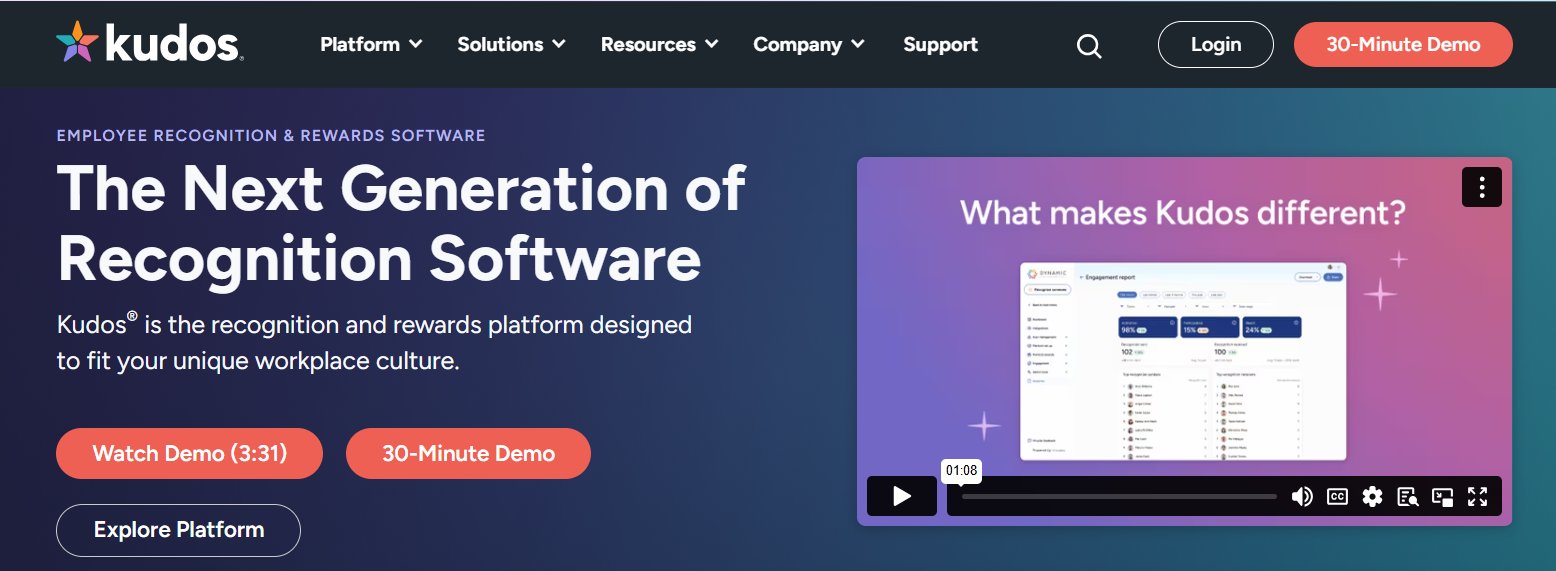Open the site search magnifier
The image size is (1556, 571).
pyautogui.click(x=1089, y=46)
